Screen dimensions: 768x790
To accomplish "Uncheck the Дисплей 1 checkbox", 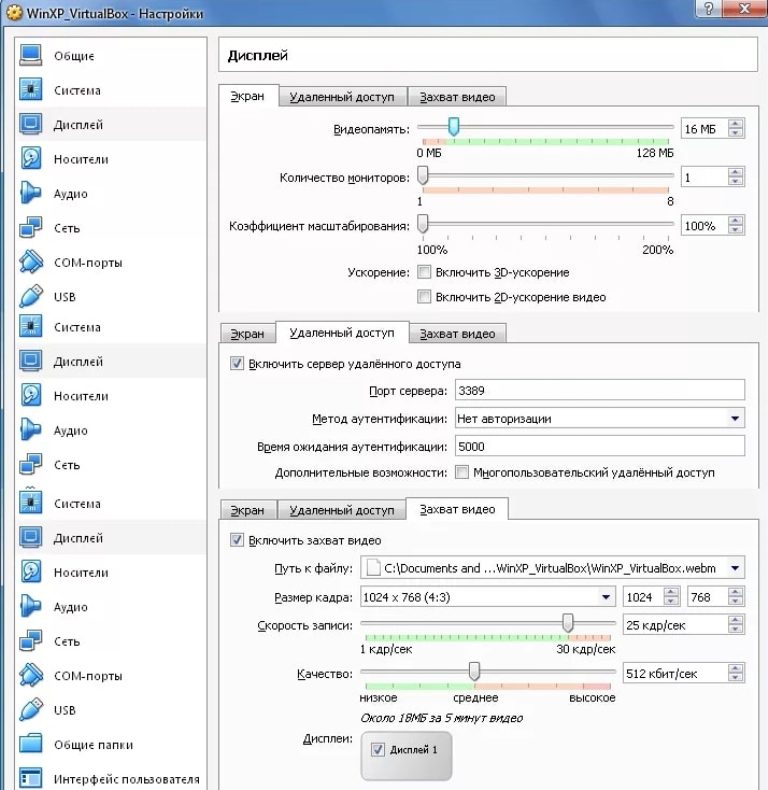I will (x=377, y=749).
